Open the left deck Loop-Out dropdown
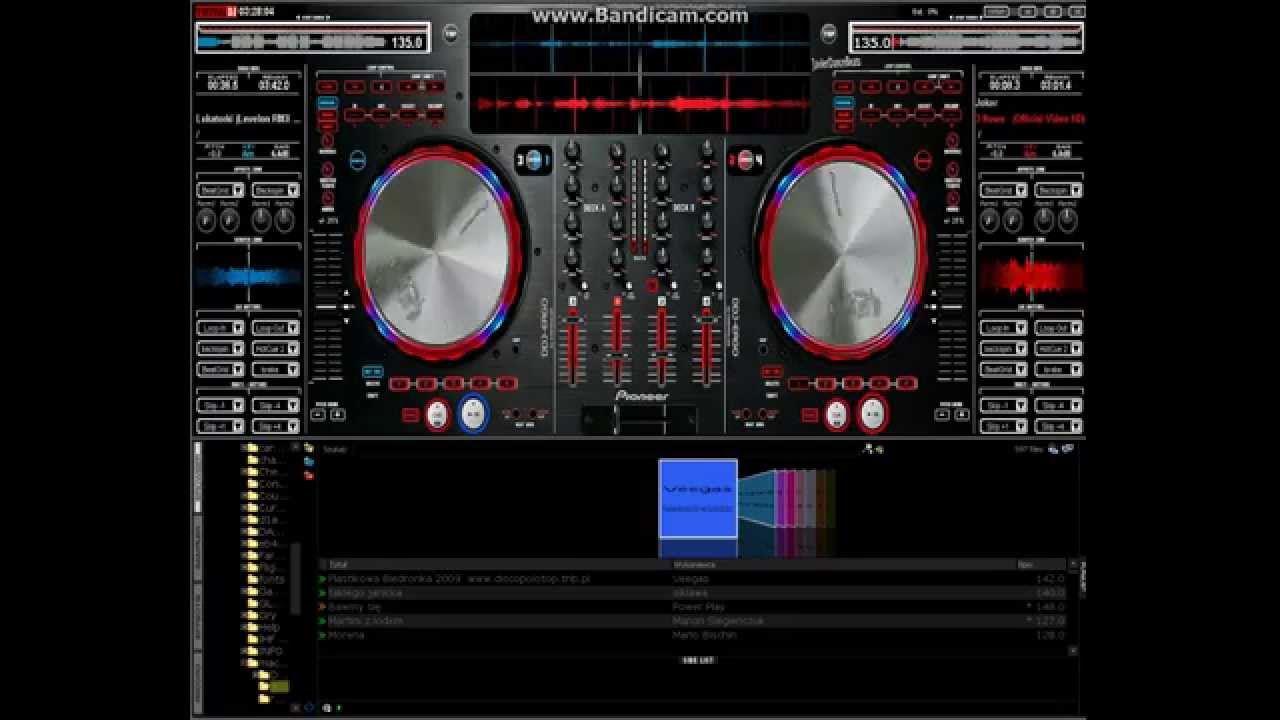 [275, 328]
